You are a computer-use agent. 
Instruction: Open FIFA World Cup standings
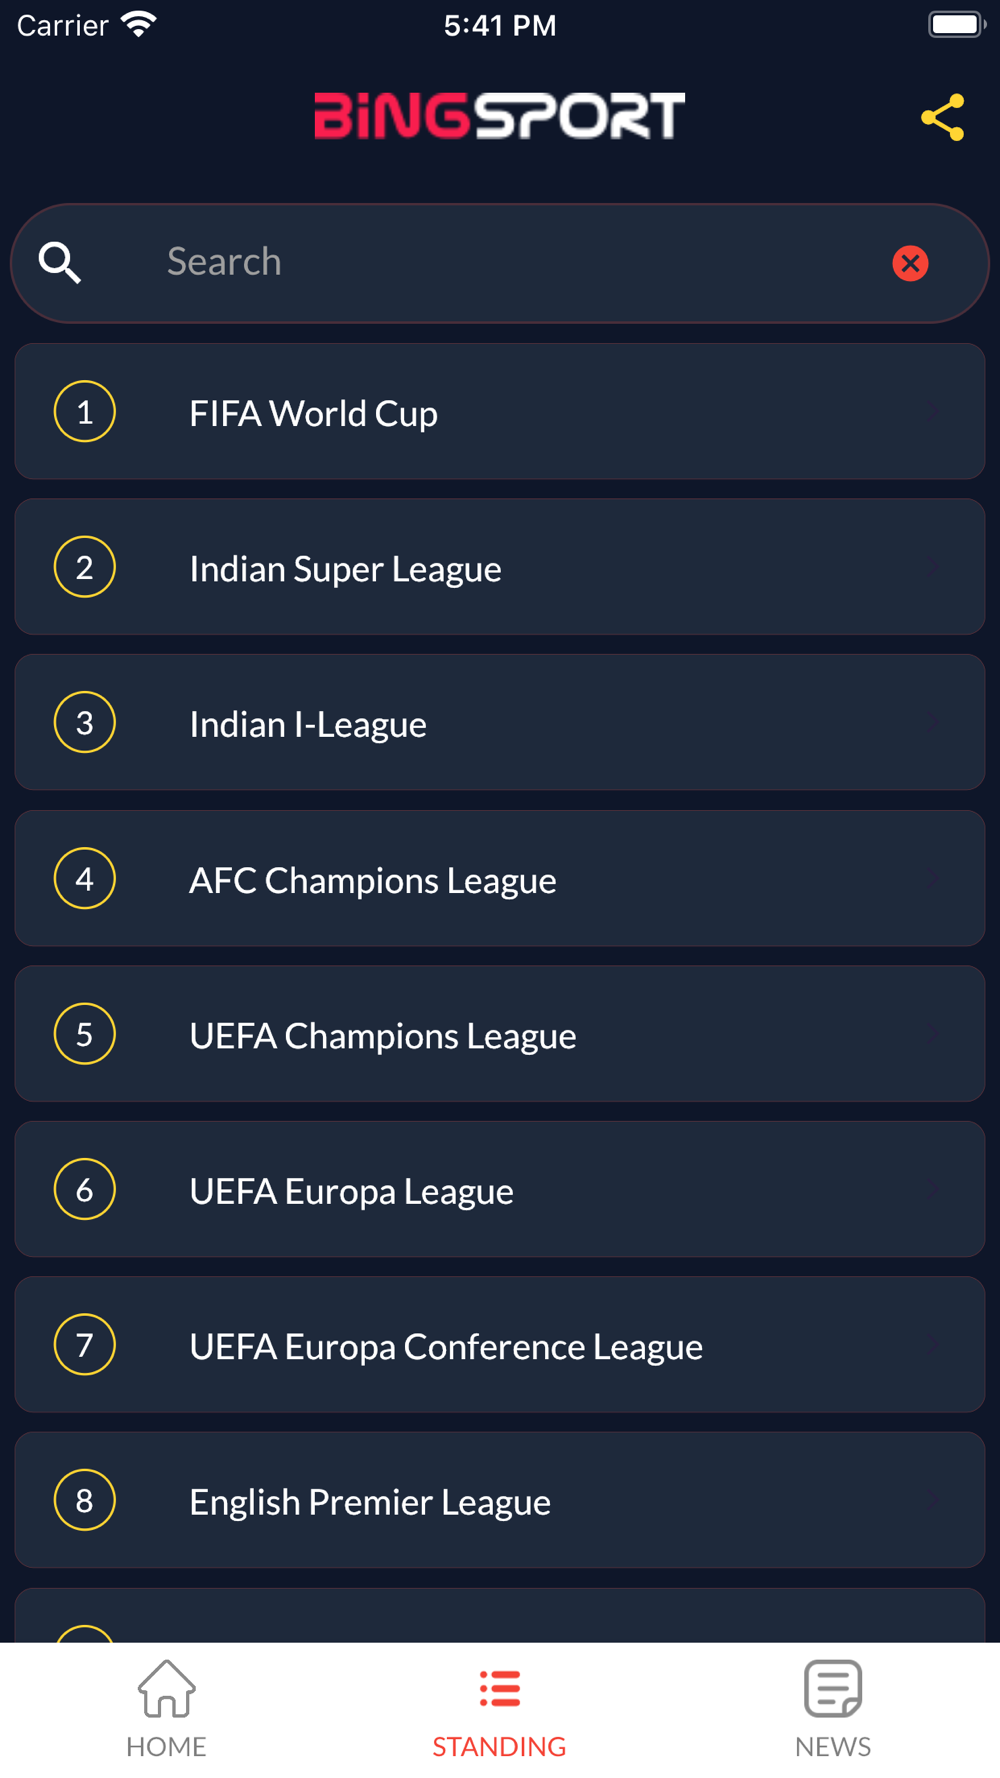coord(500,411)
